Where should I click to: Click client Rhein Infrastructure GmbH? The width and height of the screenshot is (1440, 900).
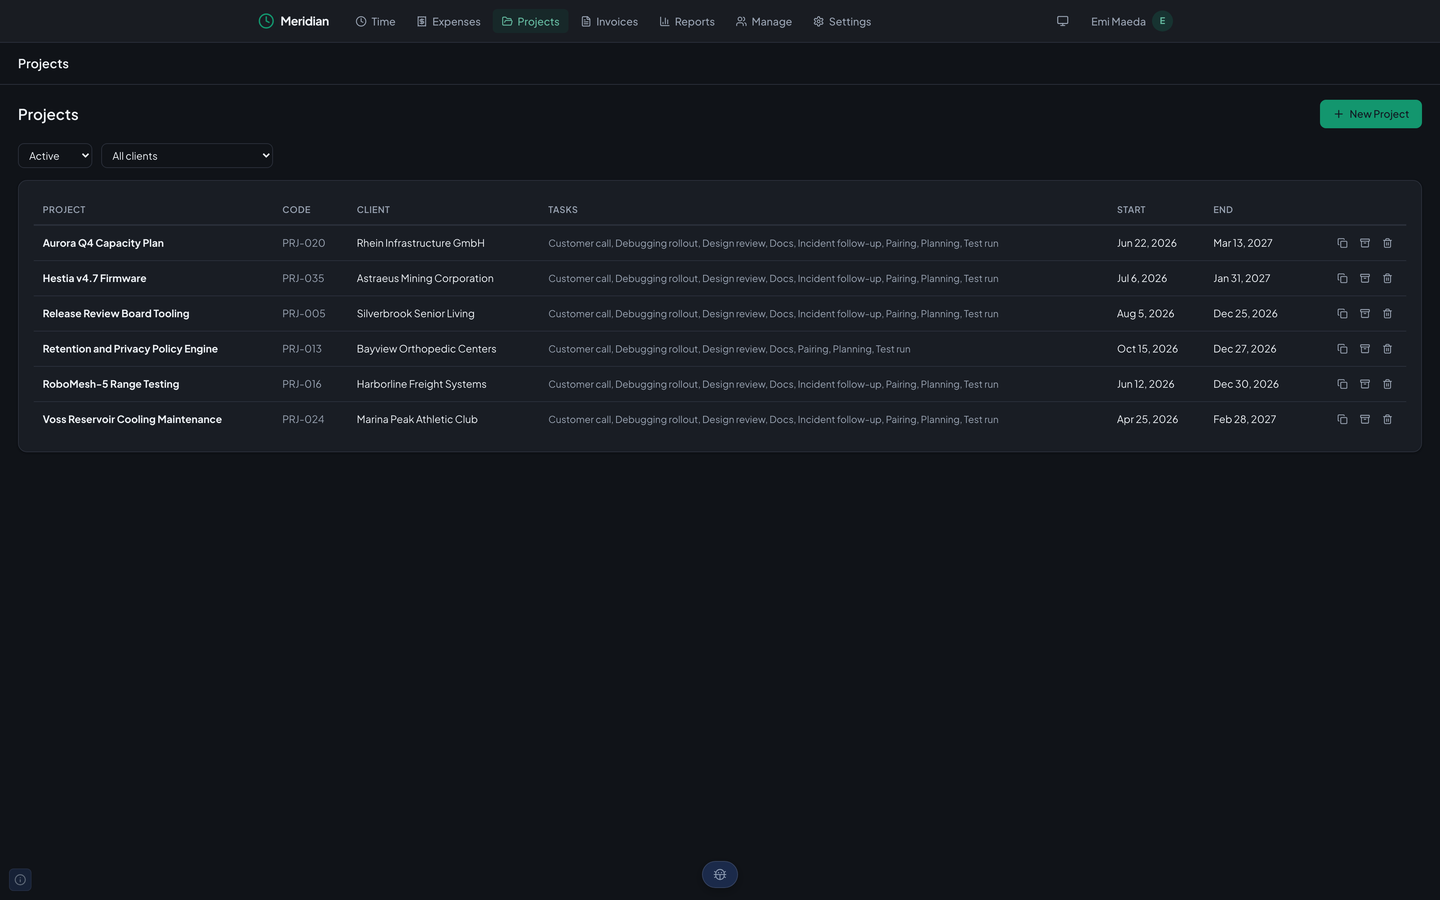click(421, 243)
